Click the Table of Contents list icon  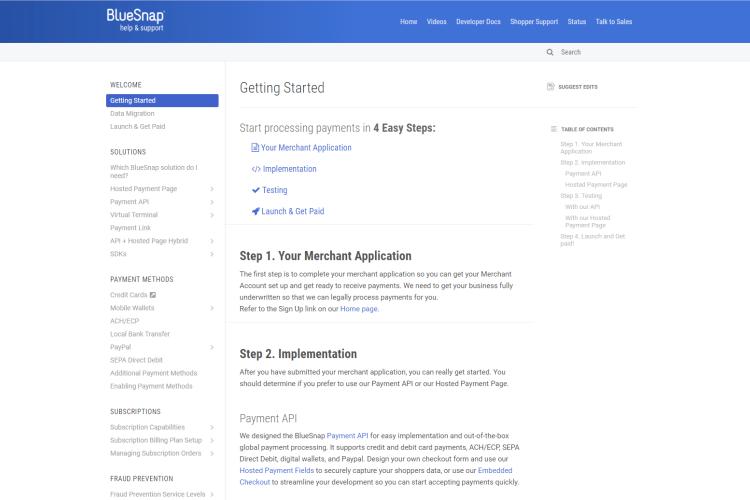click(x=554, y=129)
